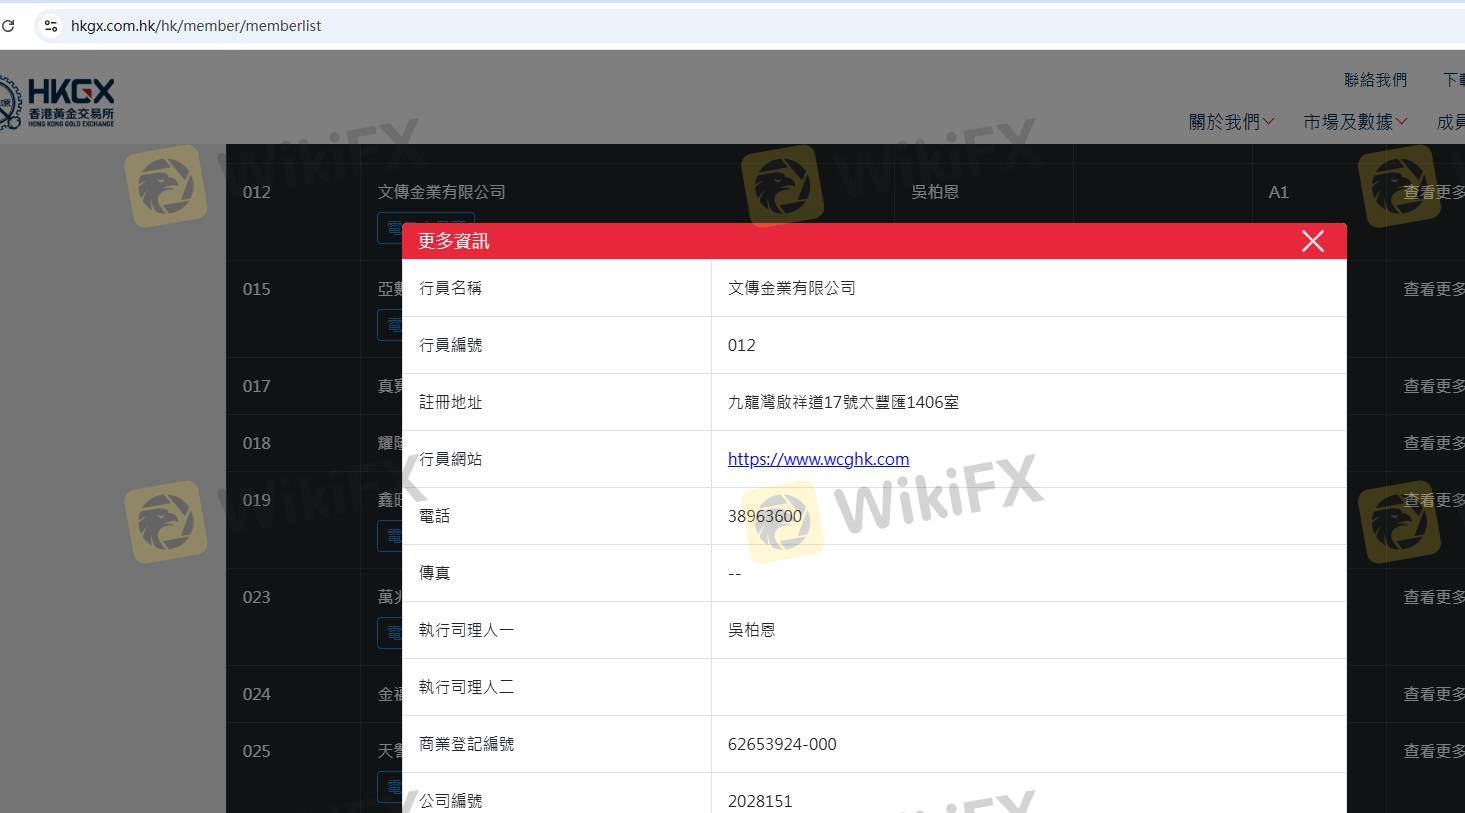Viewport: 1465px width, 813px height.
Task: Click member number 019 in background table
Action: point(257,500)
